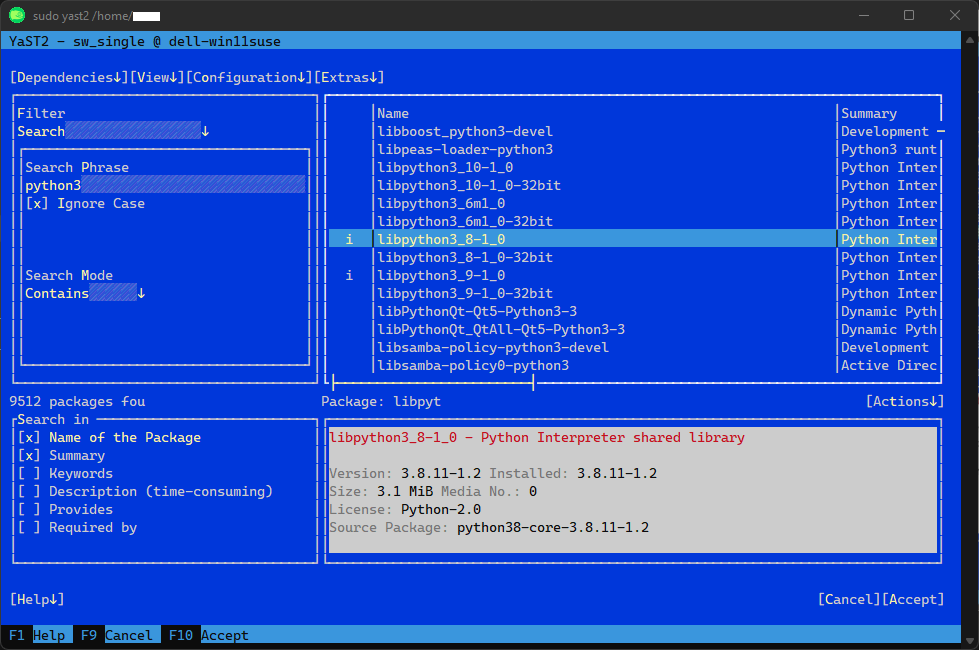
Task: Click installed status 'i' of libpython3_8-1_0
Action: (x=349, y=240)
